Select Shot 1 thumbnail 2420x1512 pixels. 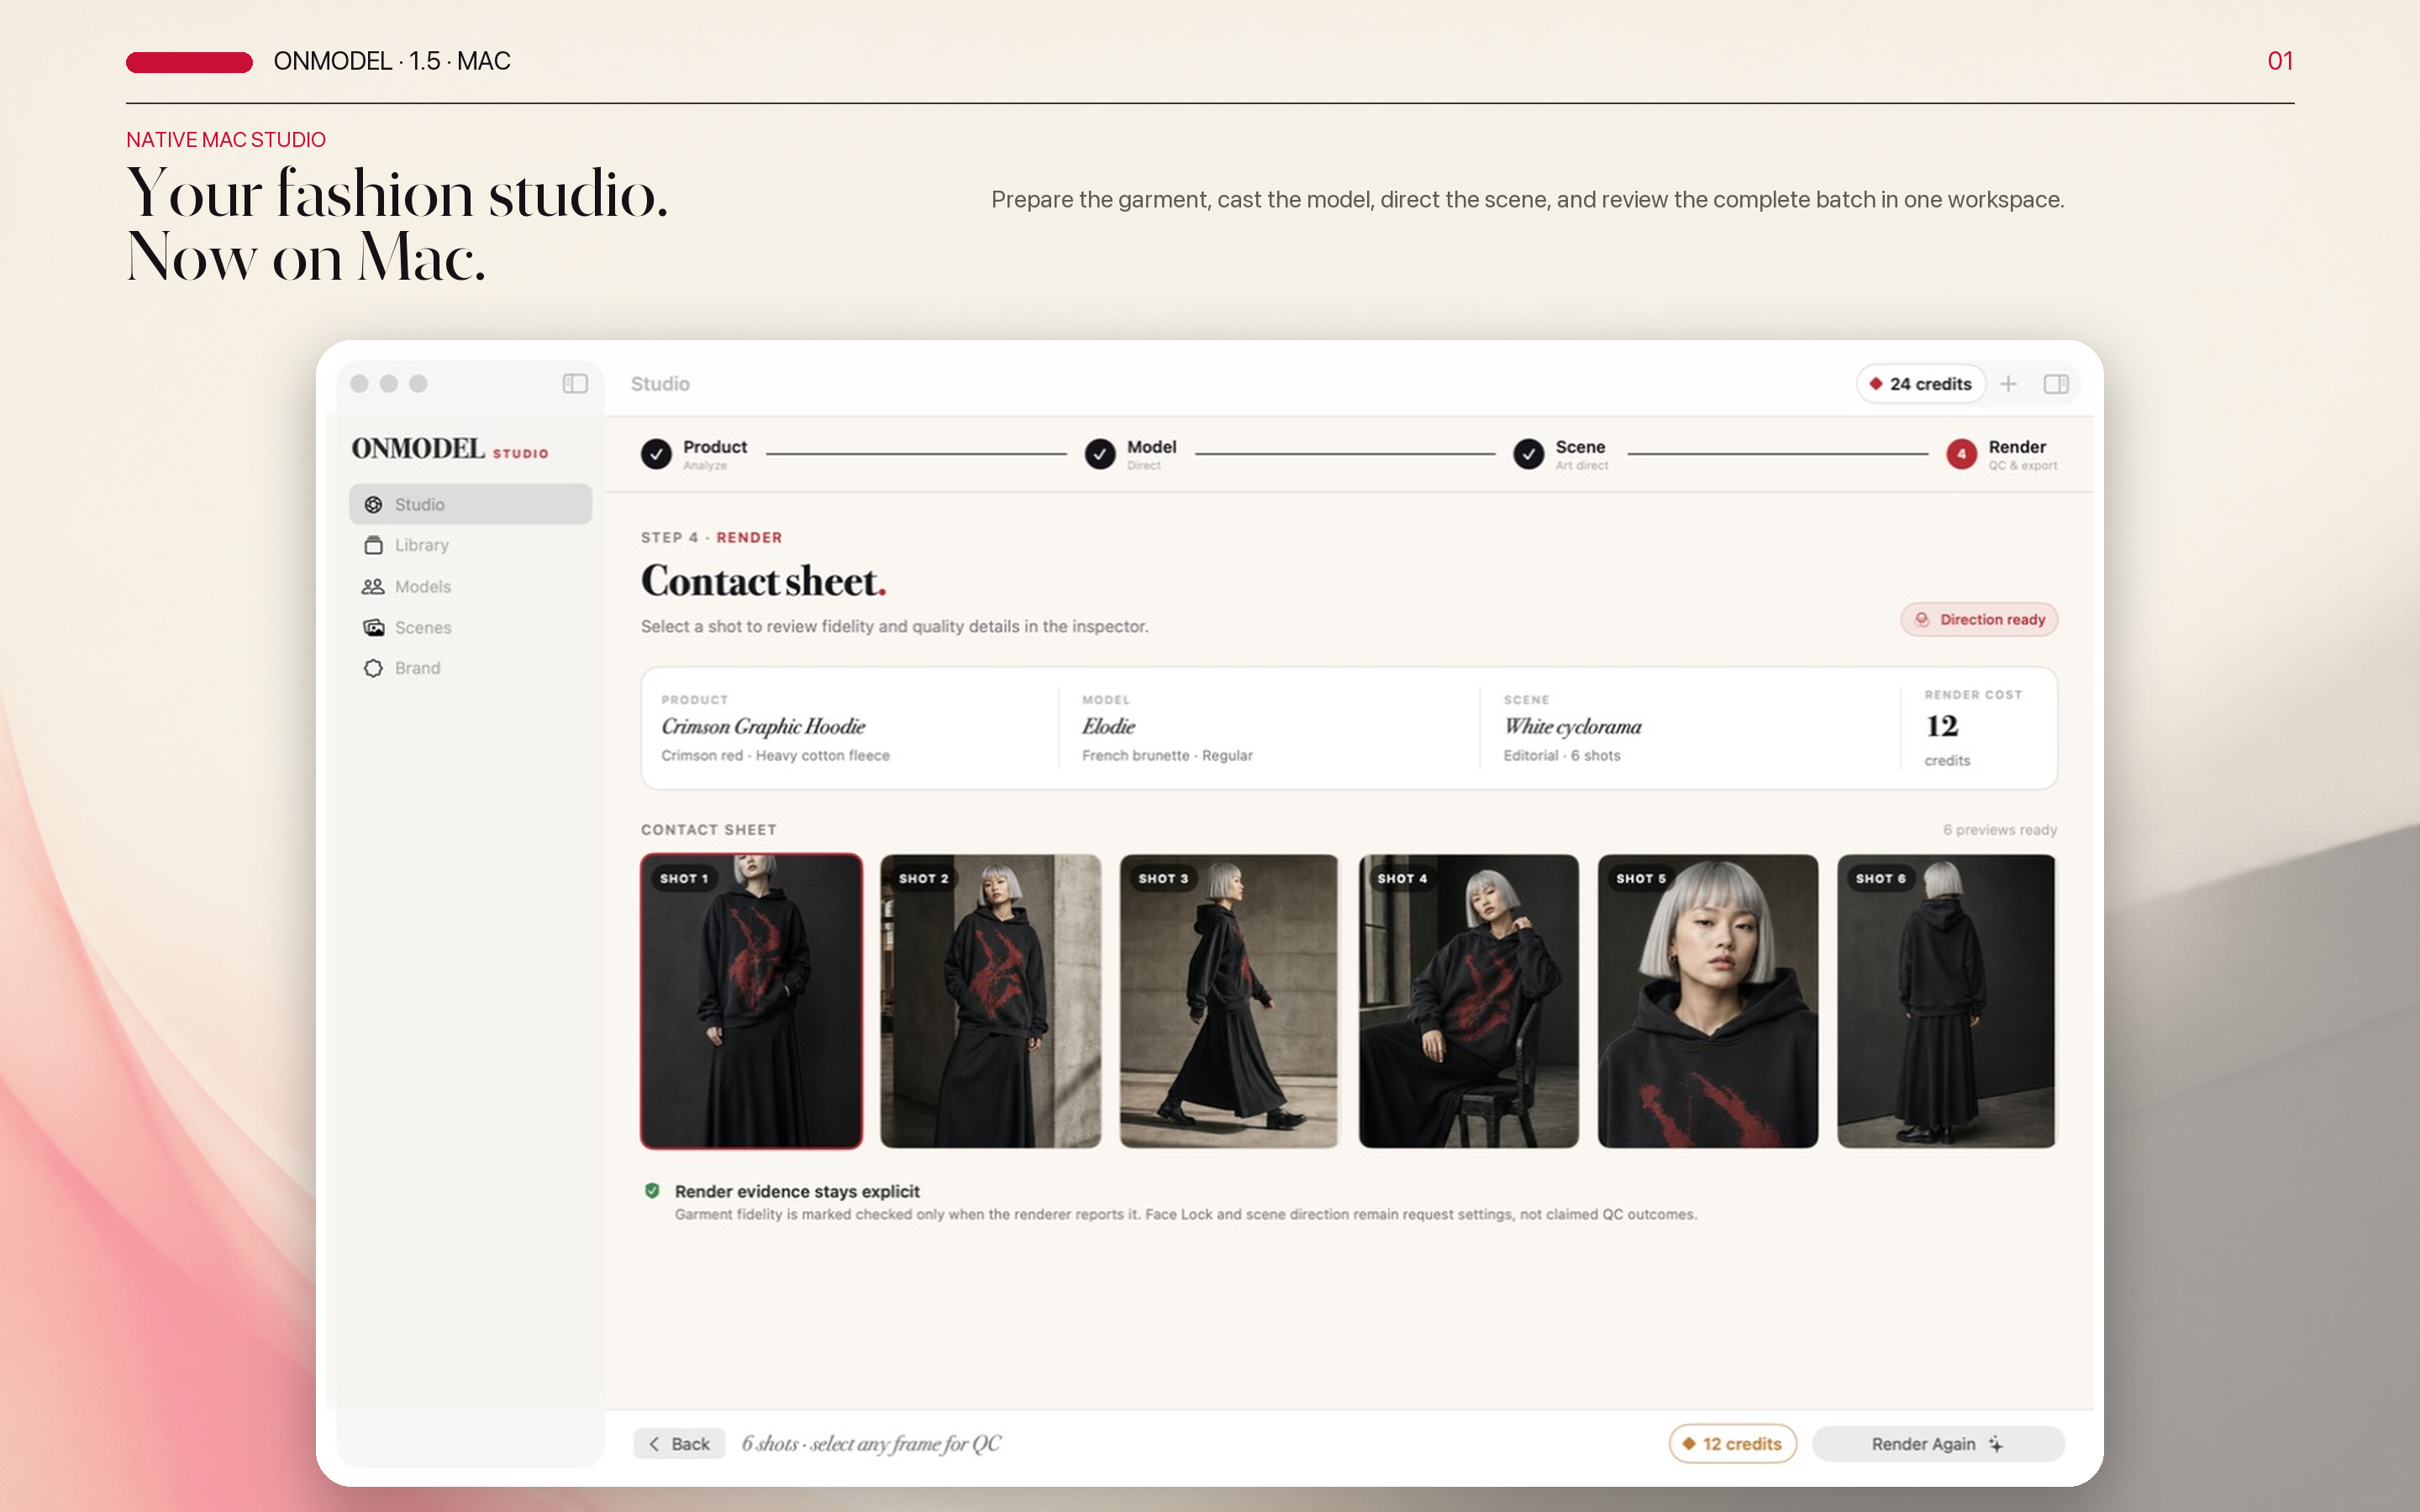(x=751, y=1001)
